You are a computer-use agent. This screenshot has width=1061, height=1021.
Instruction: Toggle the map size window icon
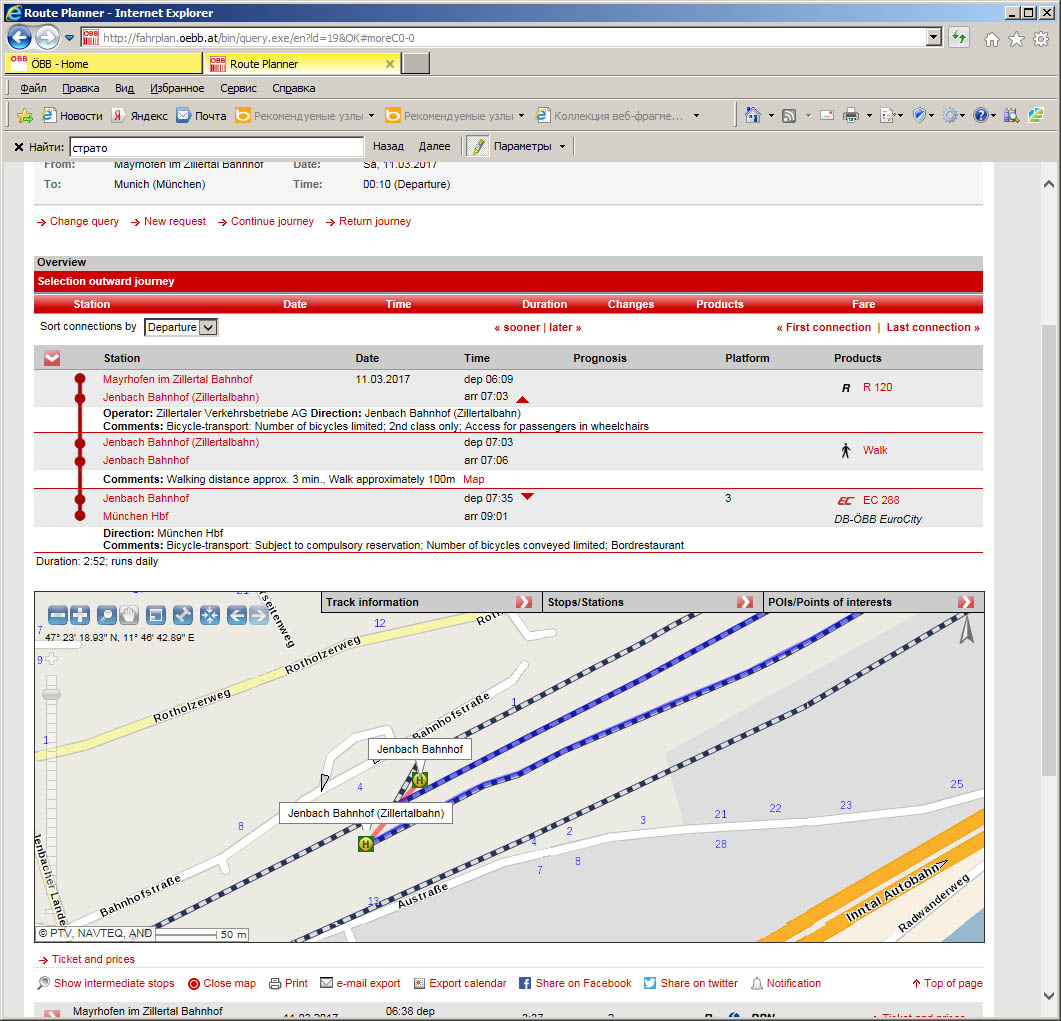(x=156, y=615)
